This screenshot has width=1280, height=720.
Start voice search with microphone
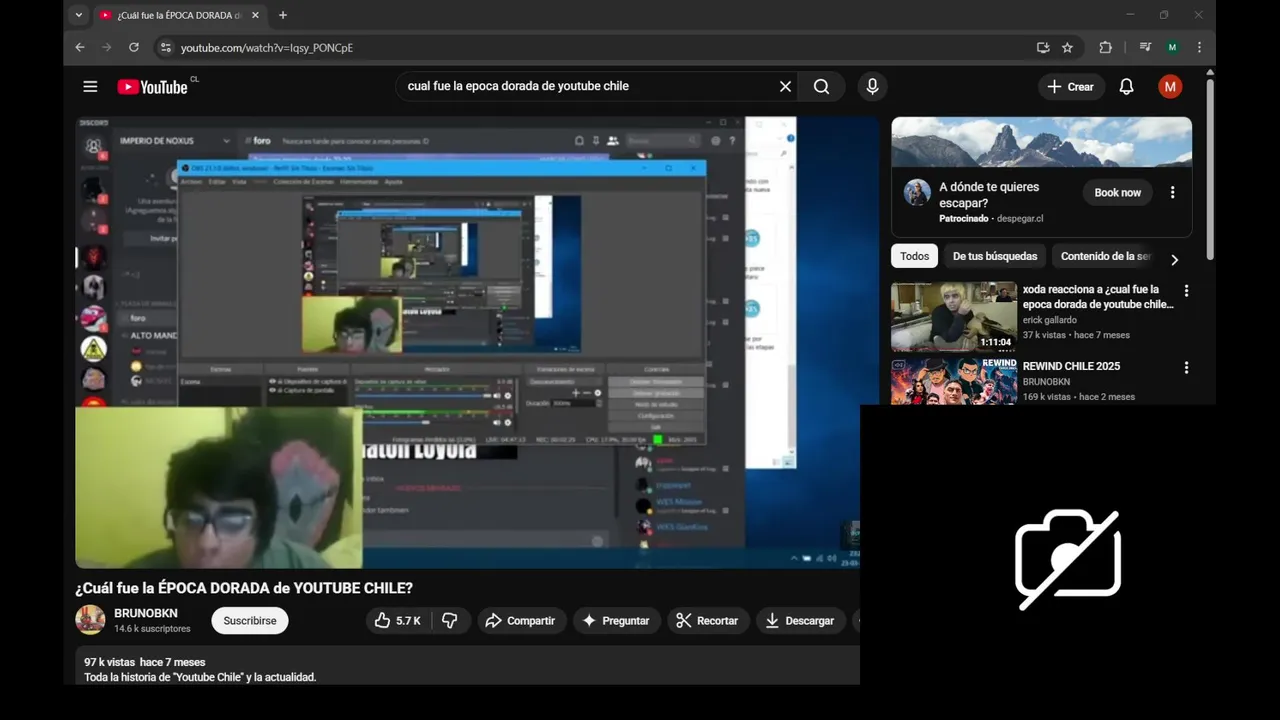click(x=872, y=87)
